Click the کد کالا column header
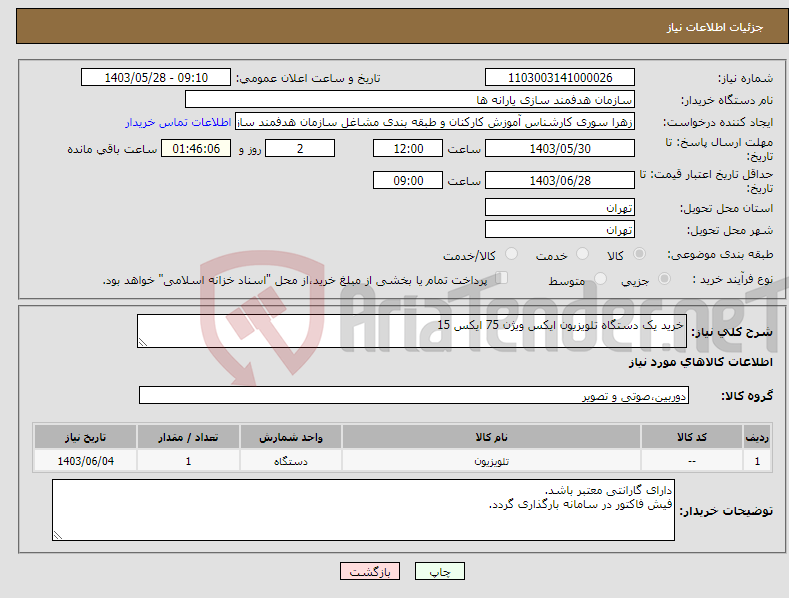This screenshot has height=598, width=789. click(692, 437)
